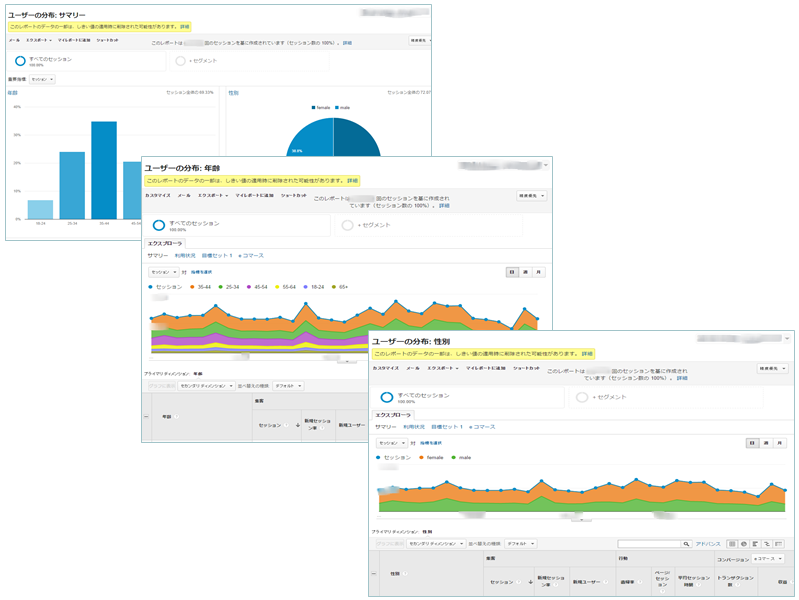
Task: Select data table view icon in gender report
Action: 732,544
